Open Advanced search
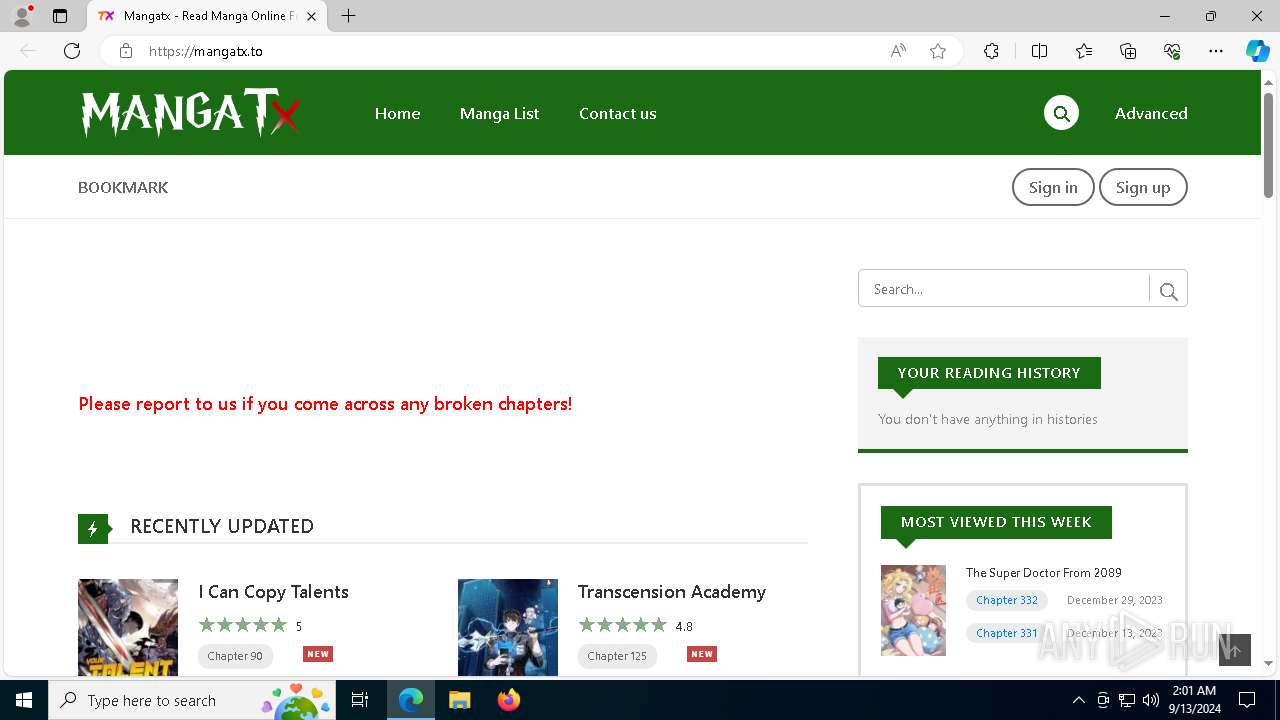The width and height of the screenshot is (1280, 720). [x=1151, y=114]
